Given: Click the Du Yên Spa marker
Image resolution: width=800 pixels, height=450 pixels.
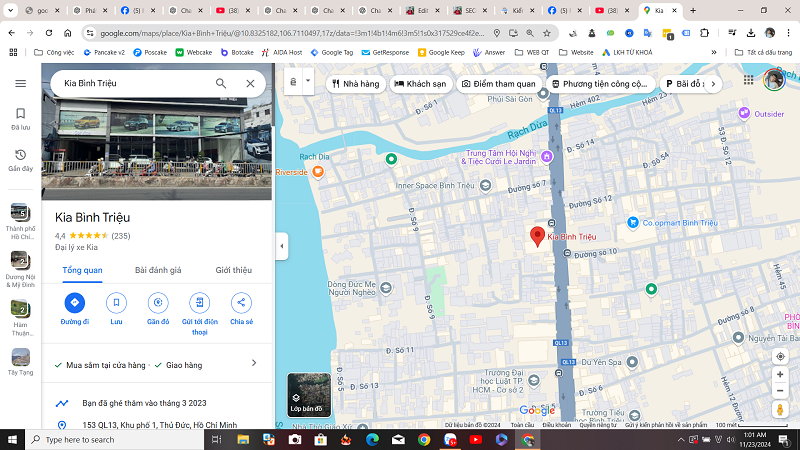Looking at the screenshot, I should pyautogui.click(x=632, y=362).
